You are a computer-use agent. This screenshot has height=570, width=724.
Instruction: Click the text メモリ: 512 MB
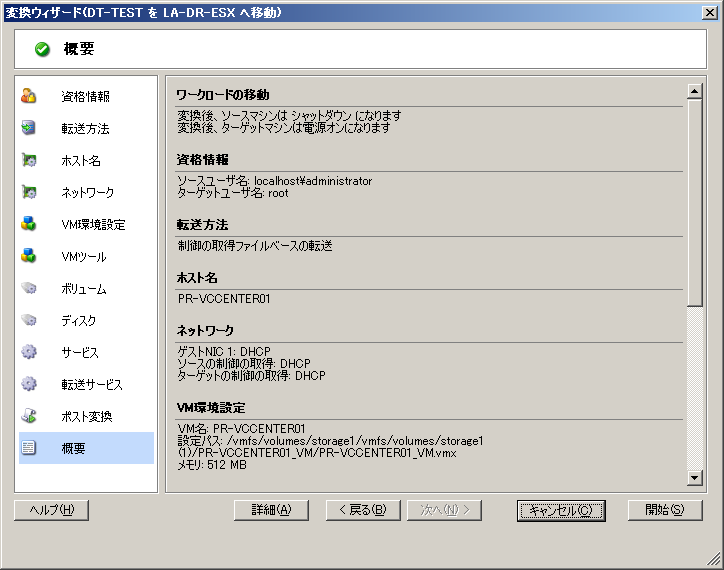click(x=212, y=465)
